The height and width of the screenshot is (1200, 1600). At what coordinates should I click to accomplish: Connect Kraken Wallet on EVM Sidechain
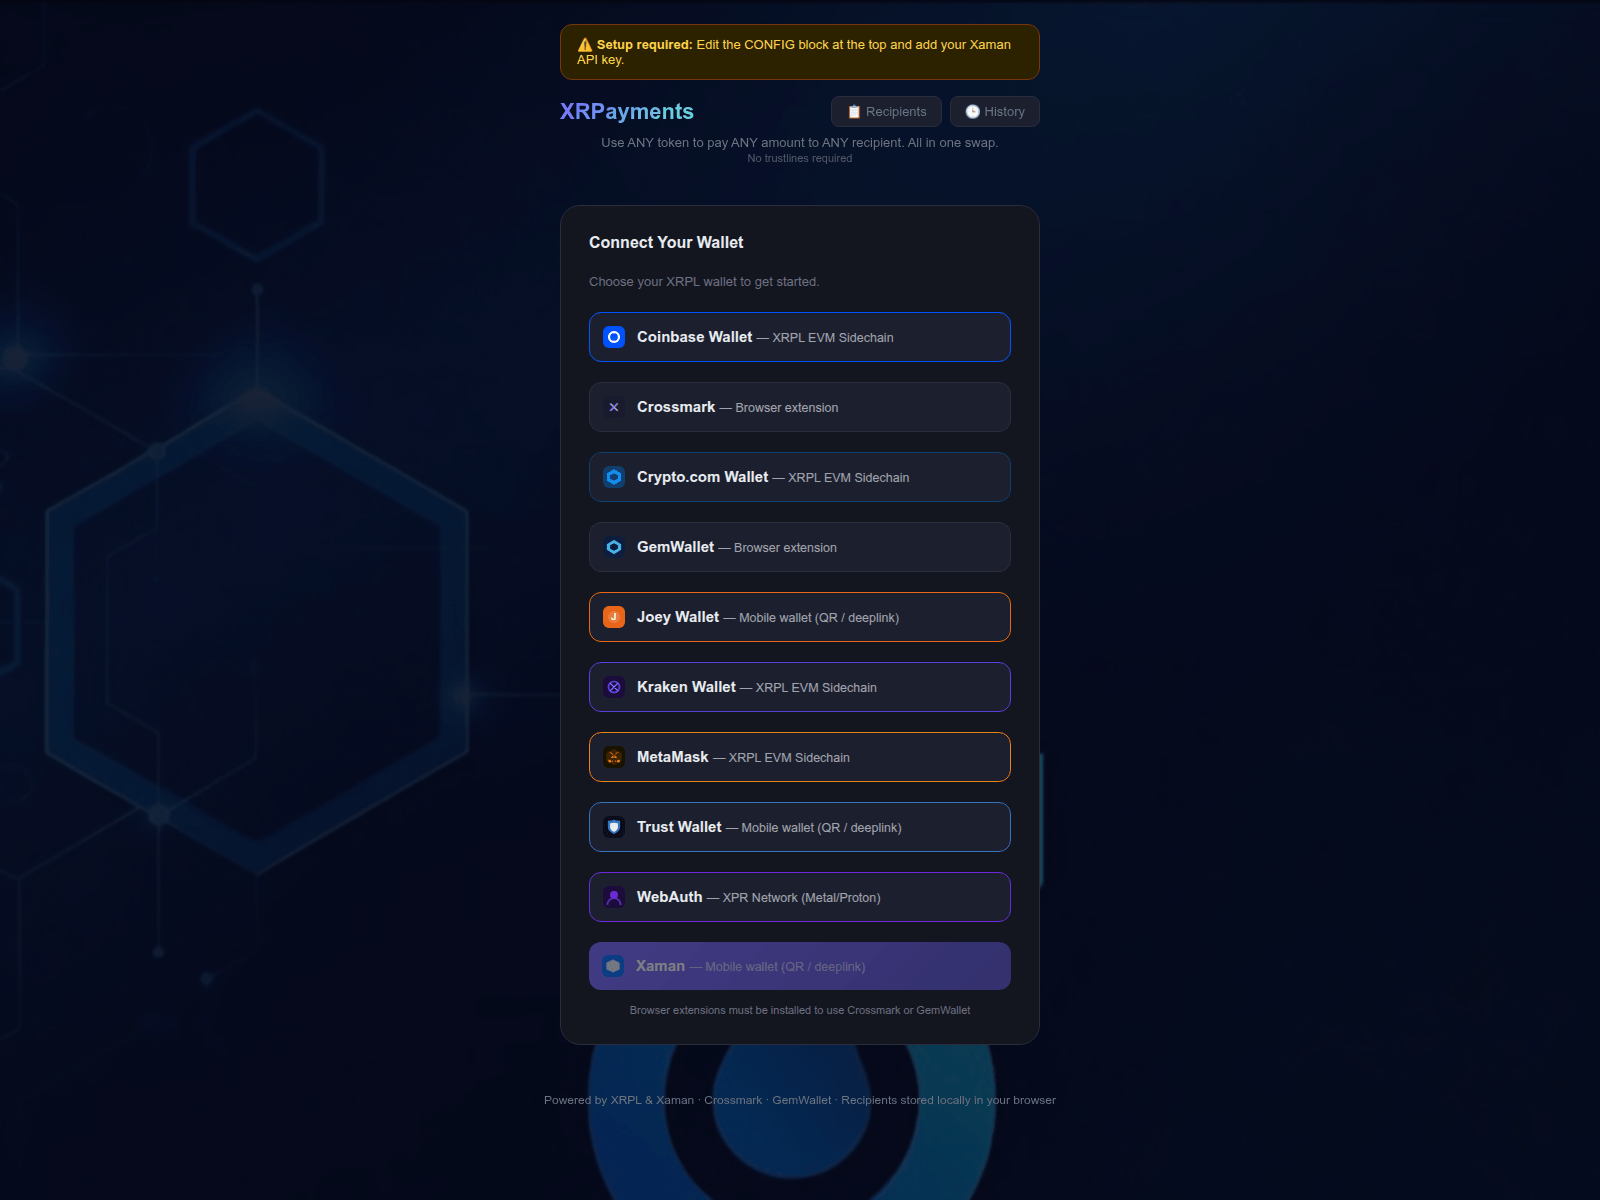pos(800,687)
